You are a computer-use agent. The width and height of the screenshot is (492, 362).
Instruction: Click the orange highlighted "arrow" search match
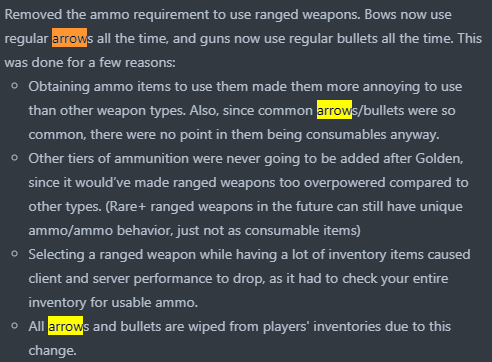[x=69, y=38]
